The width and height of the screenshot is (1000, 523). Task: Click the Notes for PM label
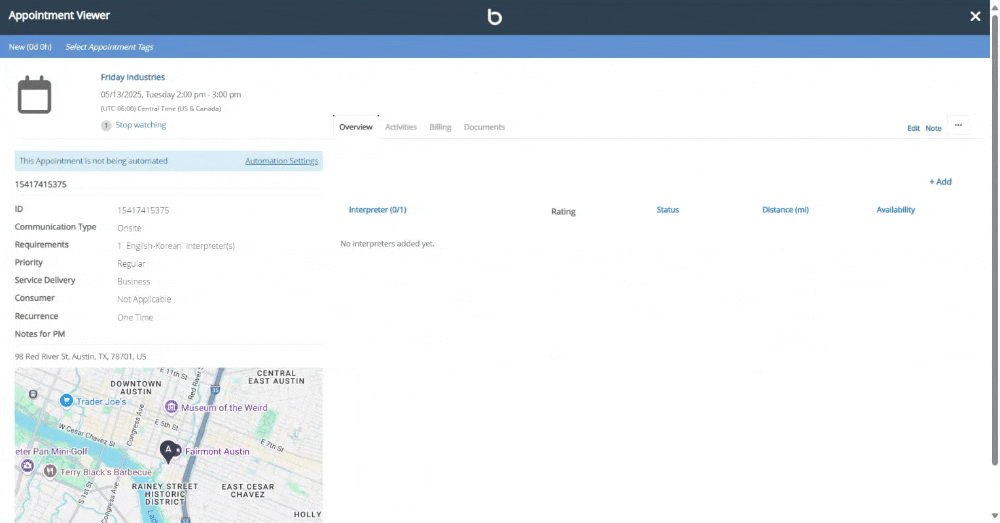pyautogui.click(x=40, y=334)
